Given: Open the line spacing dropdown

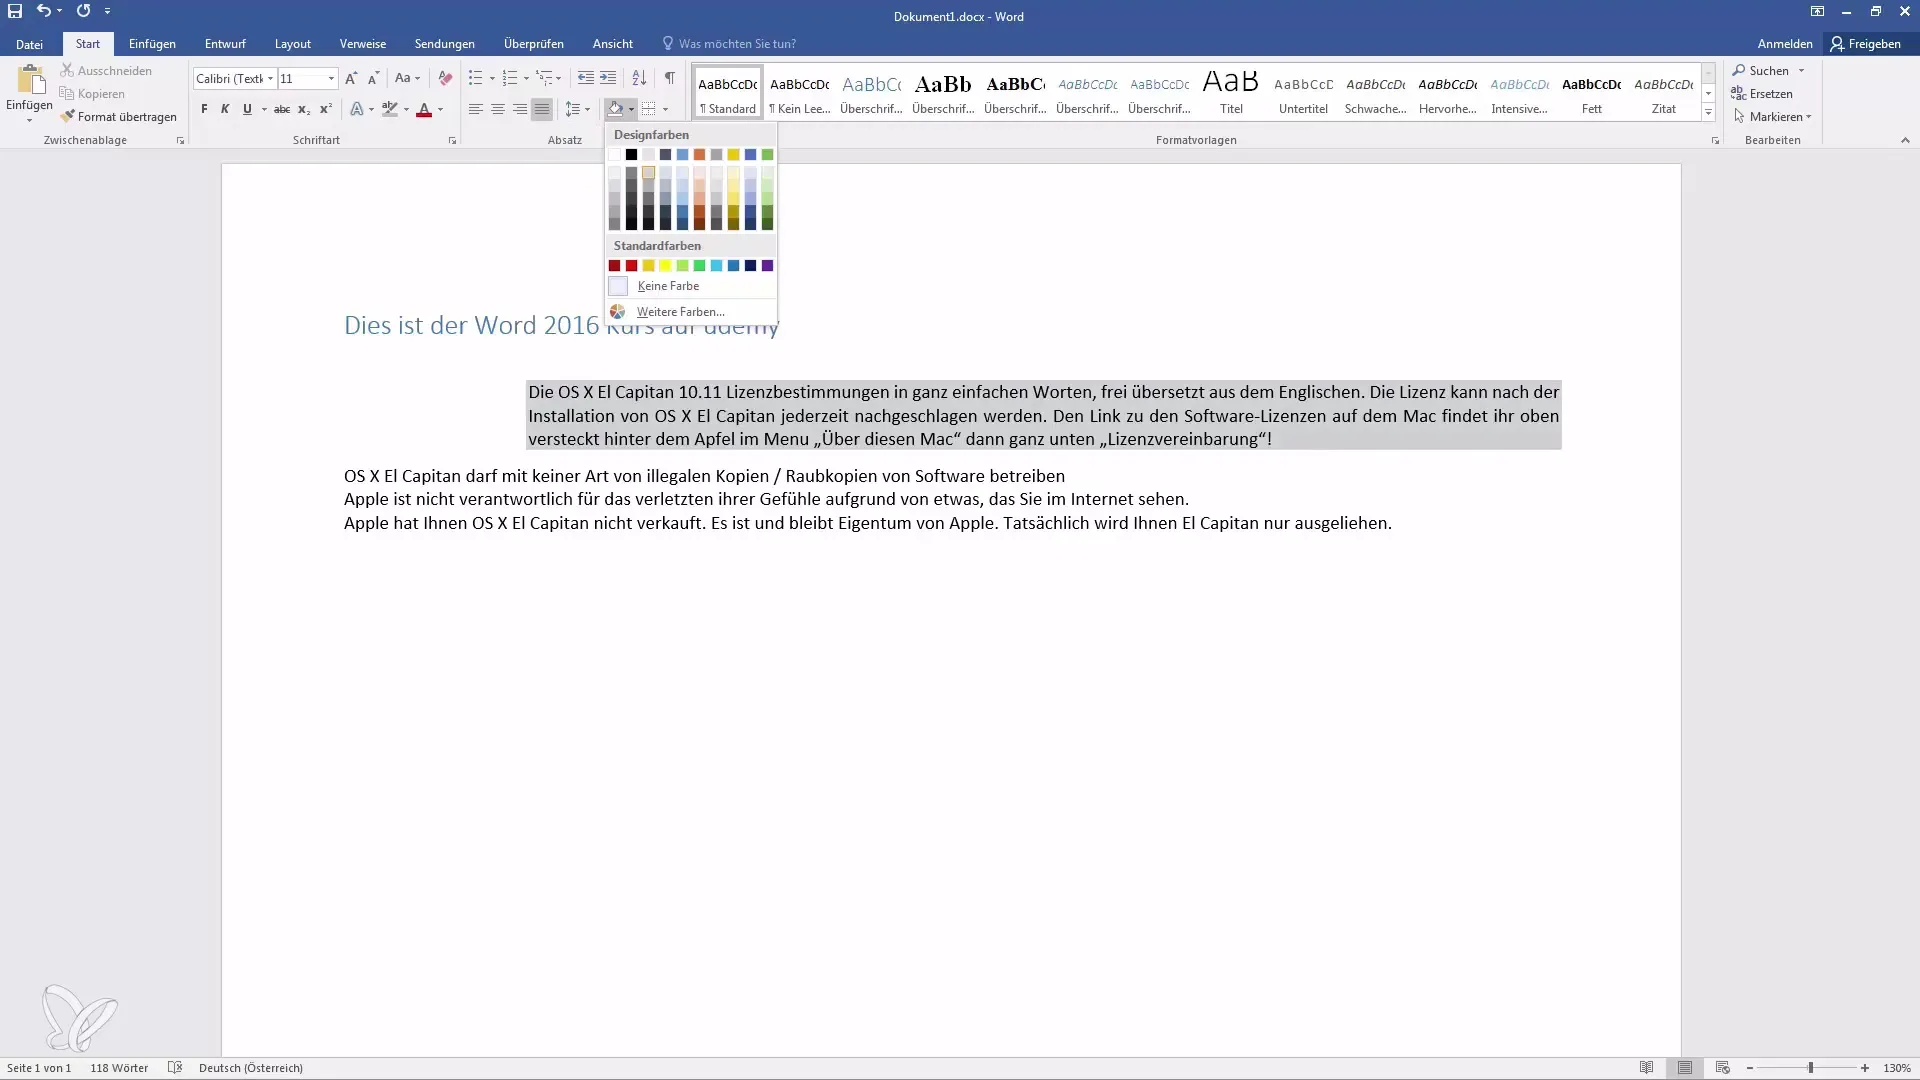Looking at the screenshot, I should pyautogui.click(x=578, y=109).
